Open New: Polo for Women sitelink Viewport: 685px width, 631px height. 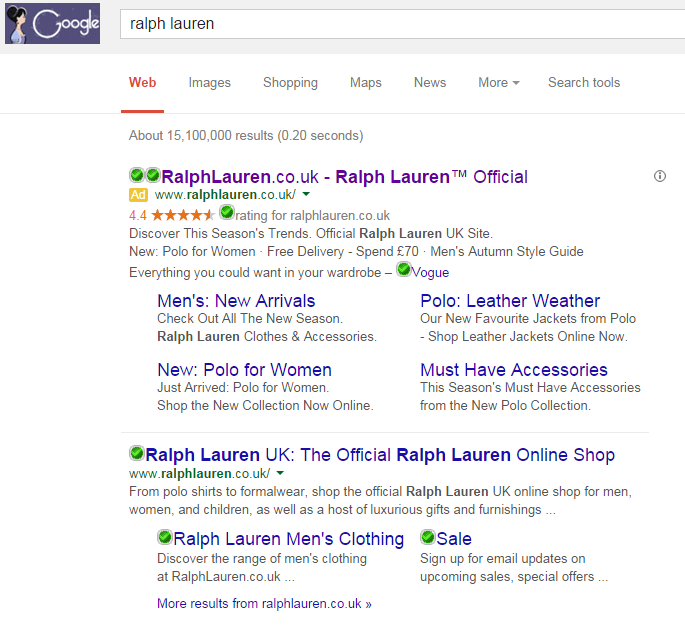(x=245, y=370)
